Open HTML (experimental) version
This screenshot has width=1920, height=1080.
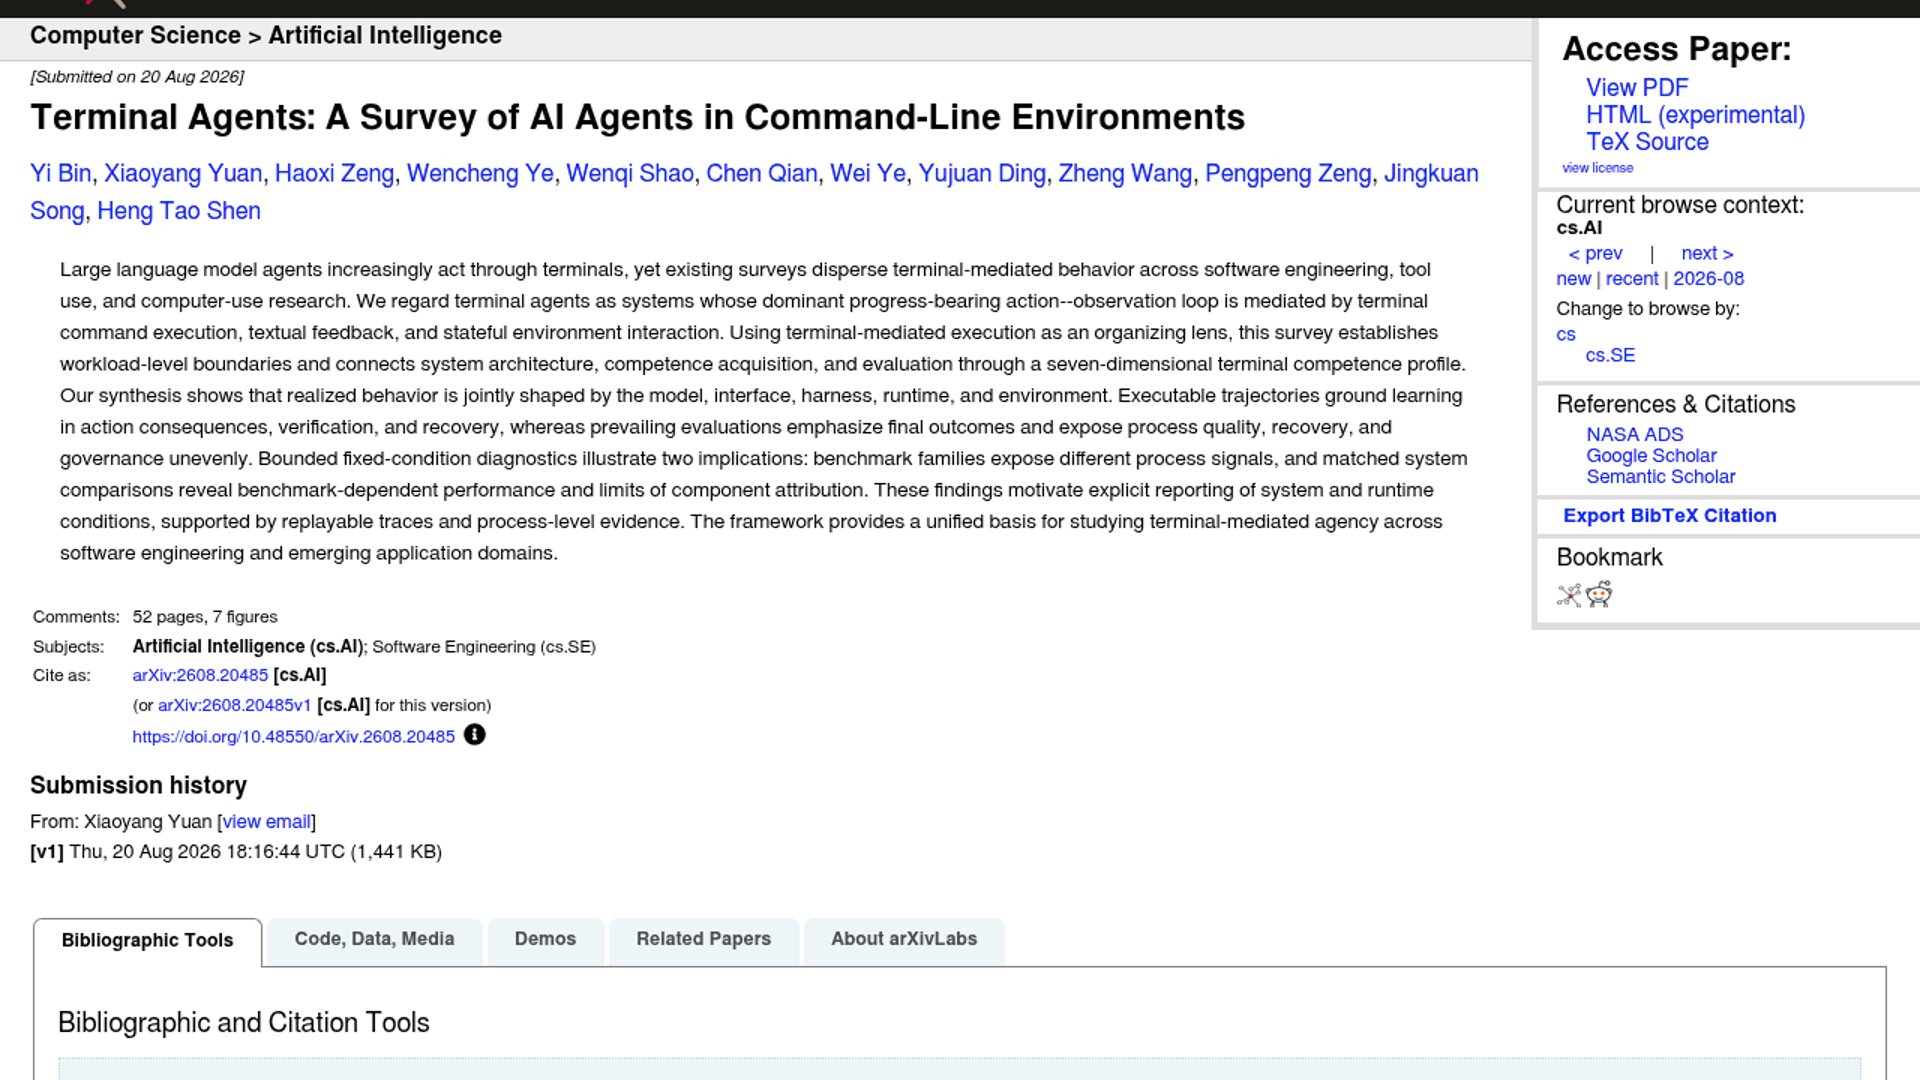[x=1695, y=115]
